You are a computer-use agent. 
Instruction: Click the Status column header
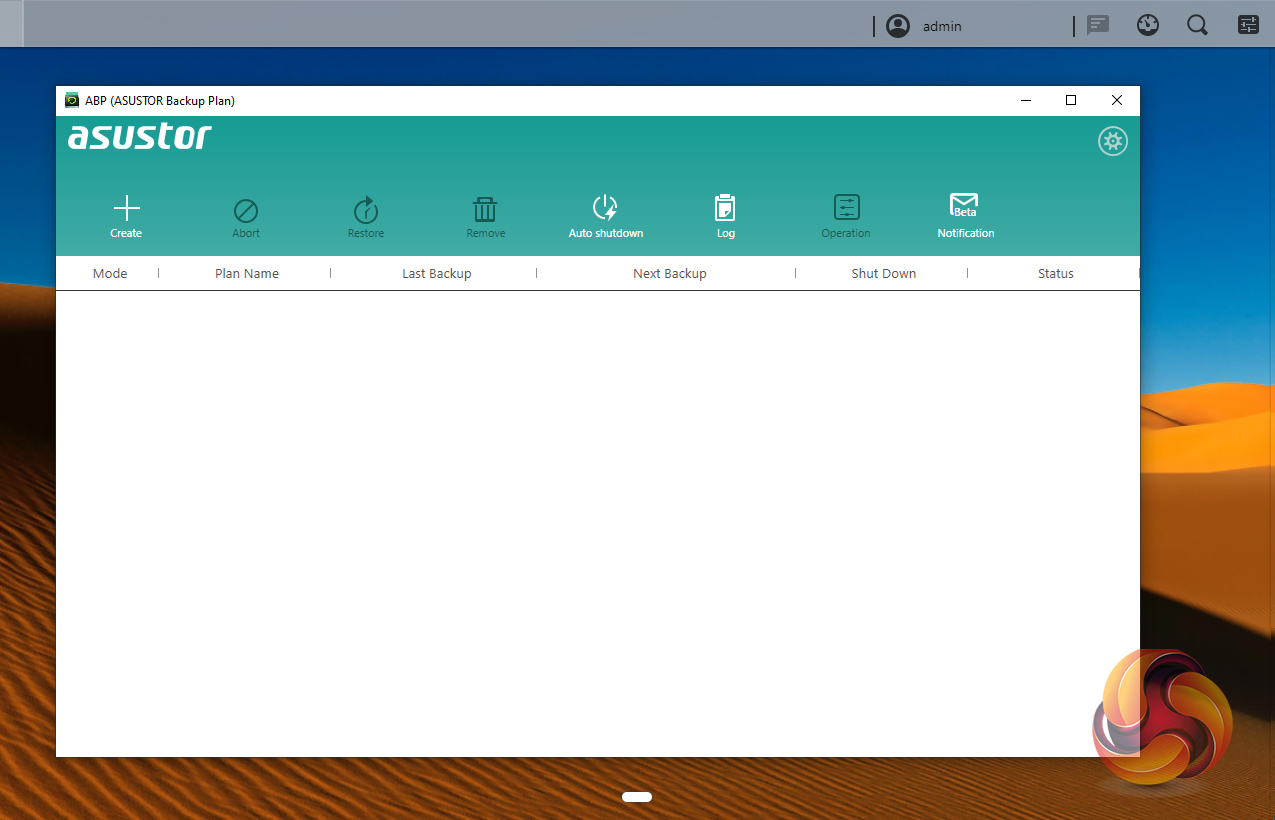point(1056,273)
